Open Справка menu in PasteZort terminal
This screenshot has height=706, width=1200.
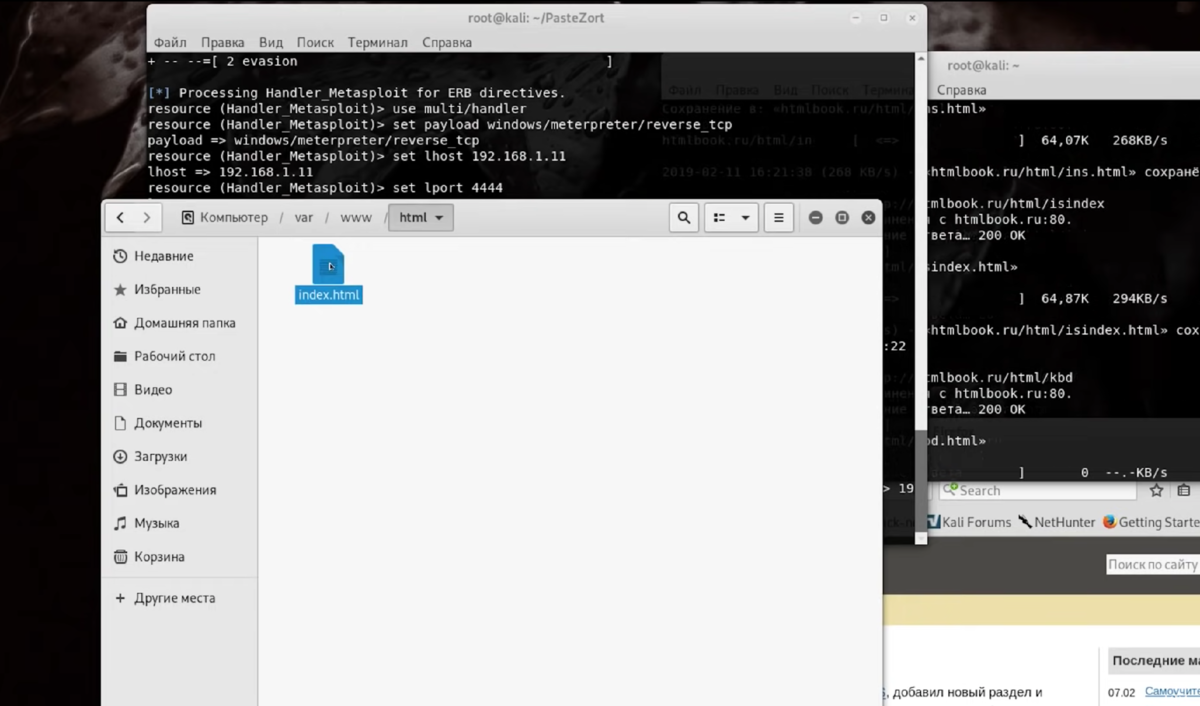tap(447, 43)
